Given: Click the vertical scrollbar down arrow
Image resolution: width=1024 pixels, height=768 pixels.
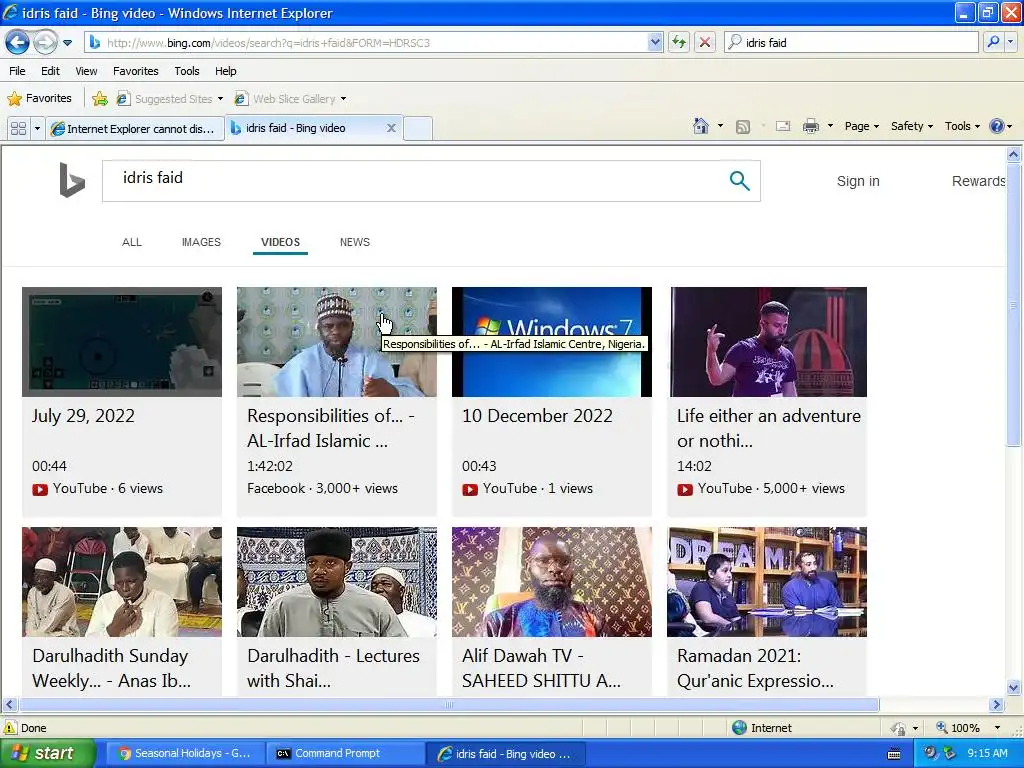Looking at the screenshot, I should pos(1014,687).
